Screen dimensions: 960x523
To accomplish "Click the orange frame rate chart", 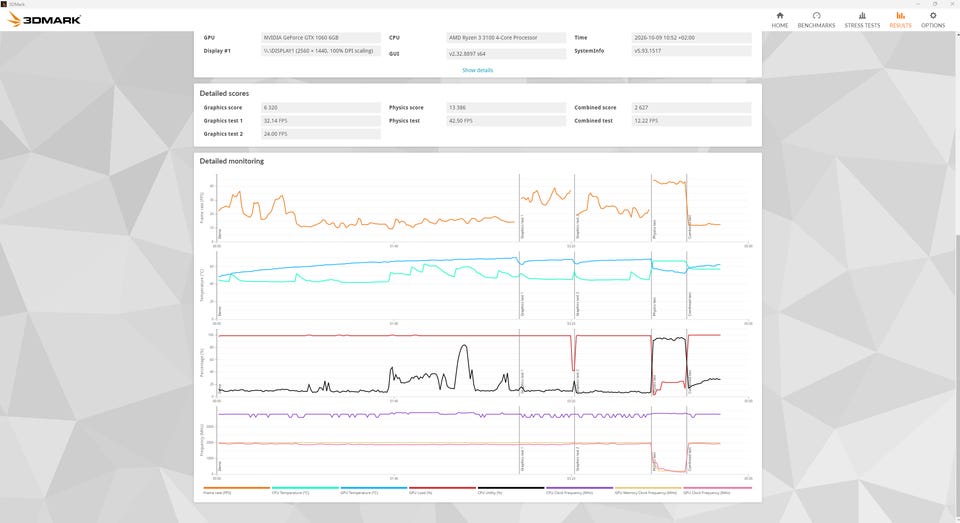I will tap(482, 208).
